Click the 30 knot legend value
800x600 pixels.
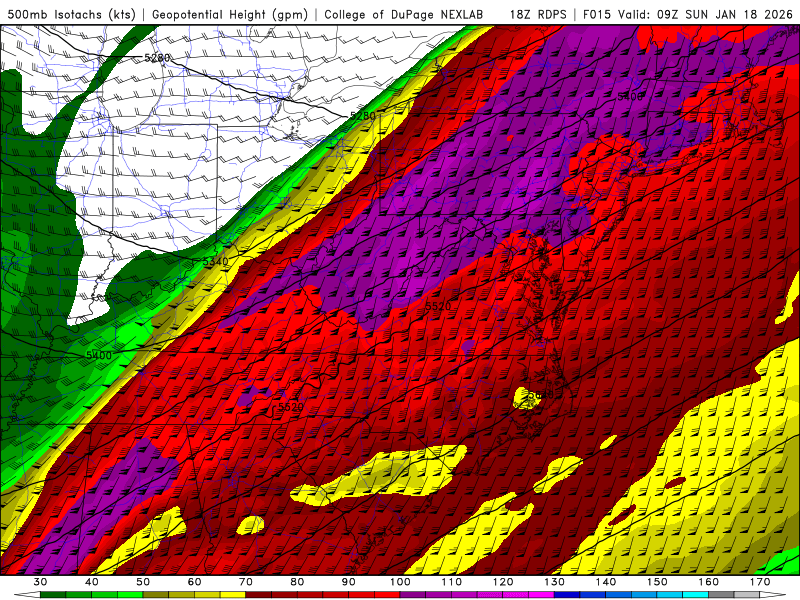click(x=40, y=582)
